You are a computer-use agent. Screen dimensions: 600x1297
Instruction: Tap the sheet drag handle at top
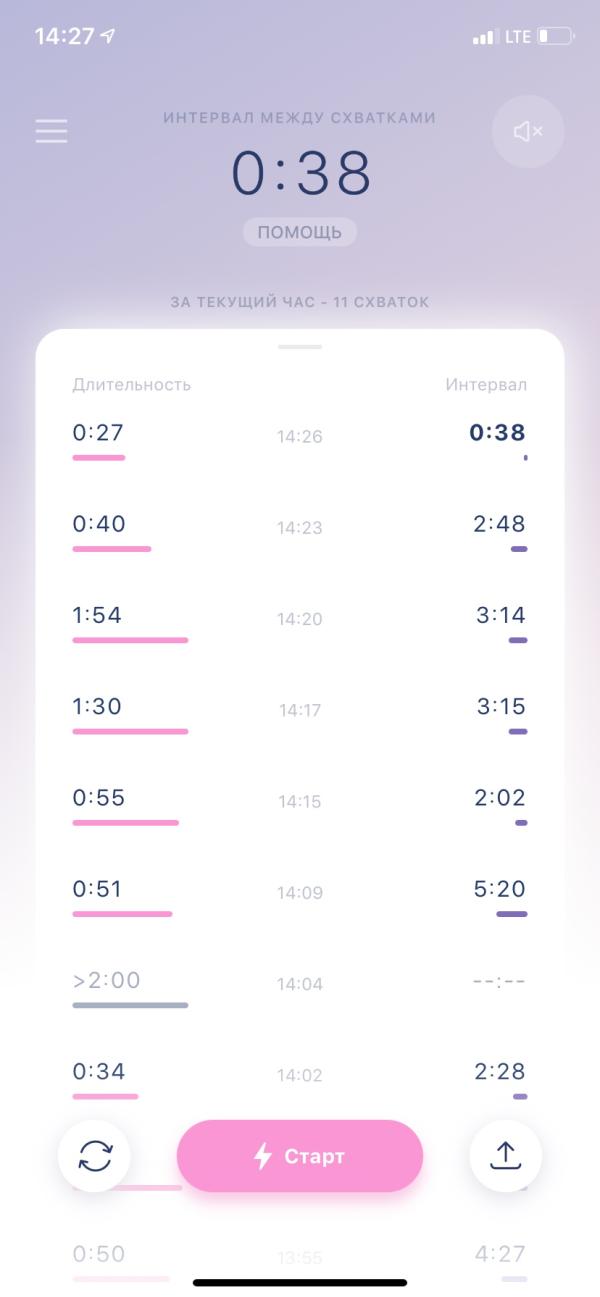300,346
